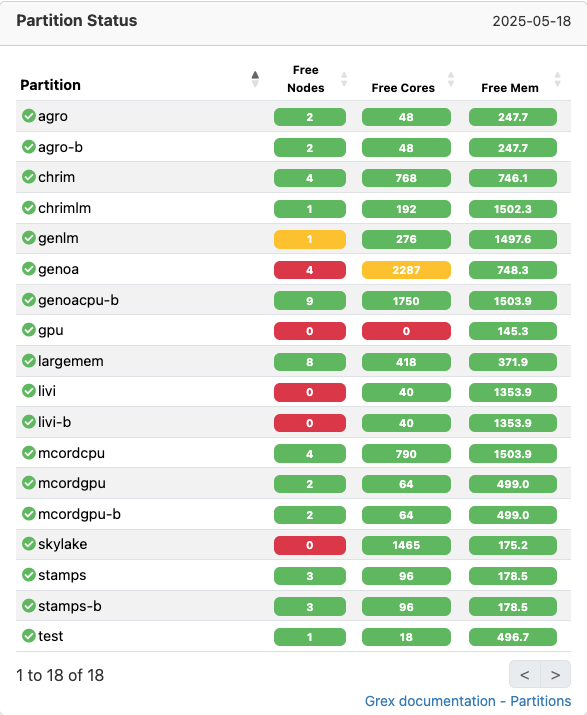Click the check icon next to chrimlm
Viewport: 587px width, 715px height.
point(29,208)
